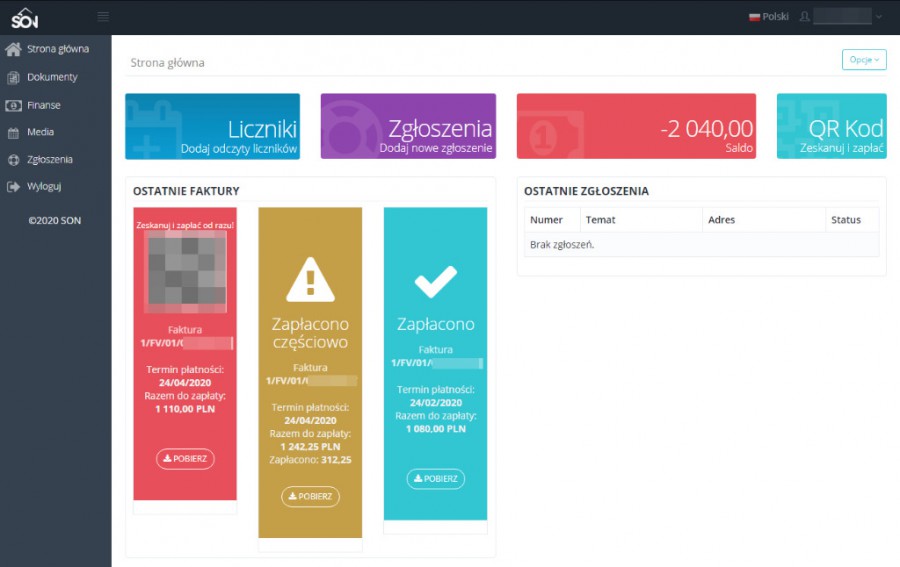The height and width of the screenshot is (567, 900).
Task: Click the Zapłacono checkmark icon
Action: coord(436,282)
